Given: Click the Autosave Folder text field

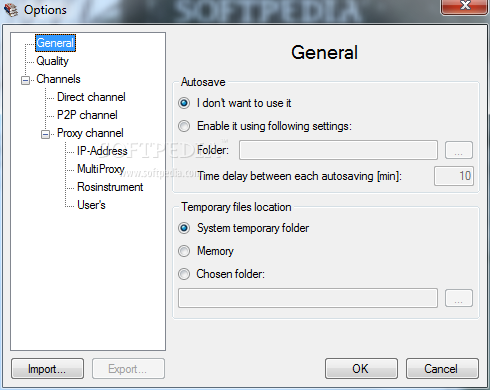Looking at the screenshot, I should [338, 150].
